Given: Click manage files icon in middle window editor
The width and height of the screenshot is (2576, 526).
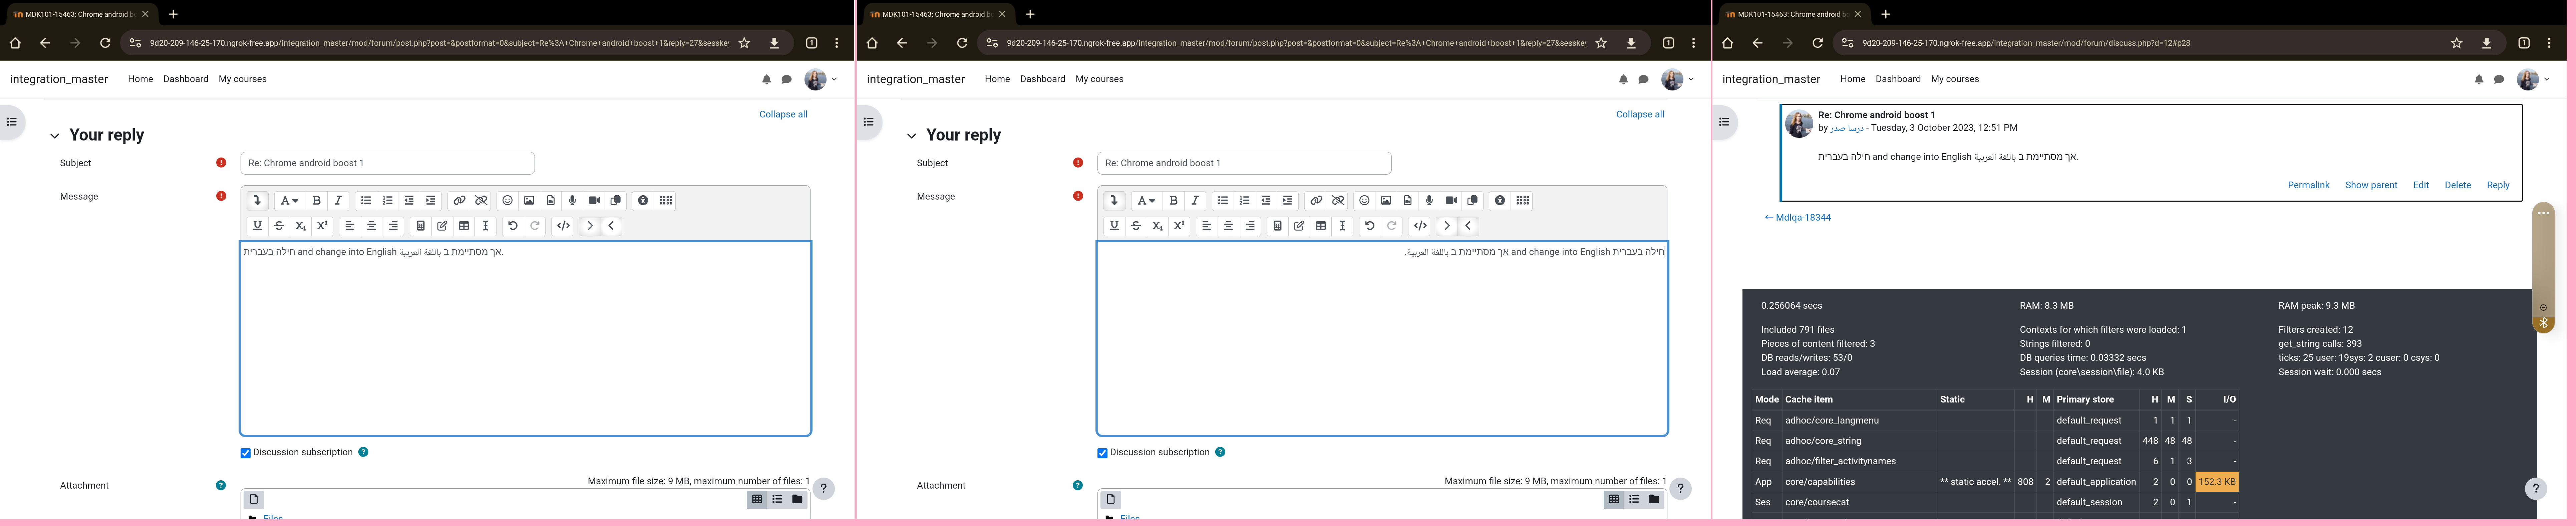Looking at the screenshot, I should [1473, 201].
